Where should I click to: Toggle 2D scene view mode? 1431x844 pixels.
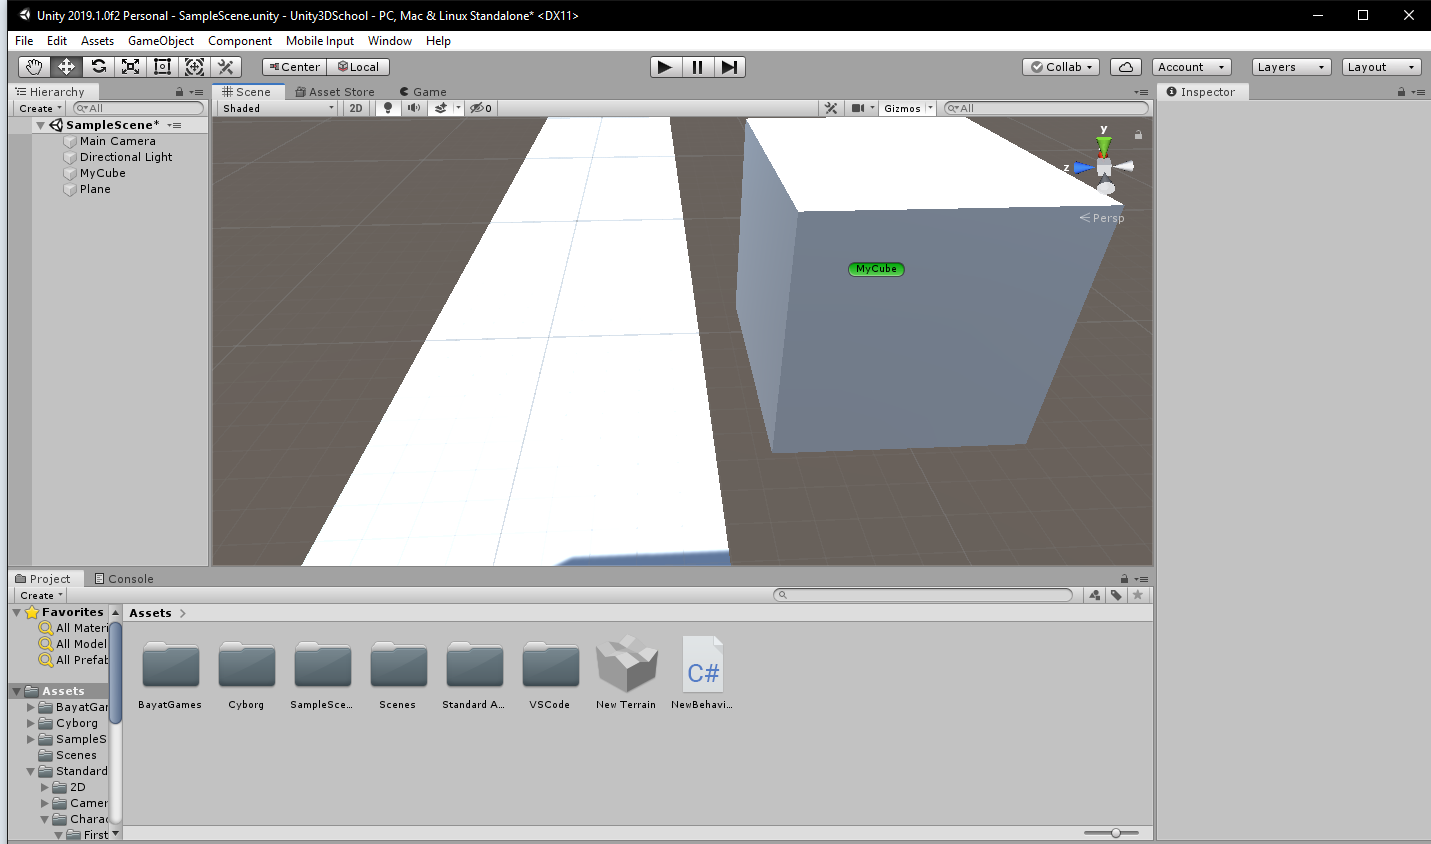[356, 108]
